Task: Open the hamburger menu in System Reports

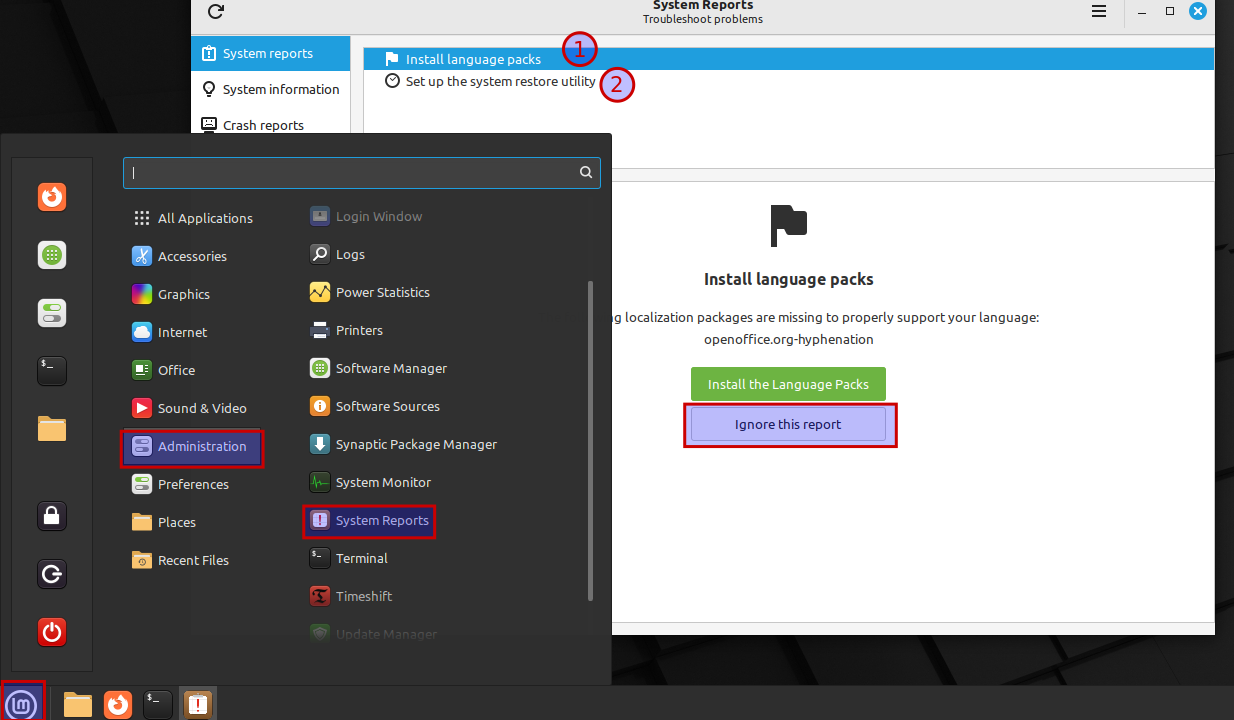Action: point(1099,11)
